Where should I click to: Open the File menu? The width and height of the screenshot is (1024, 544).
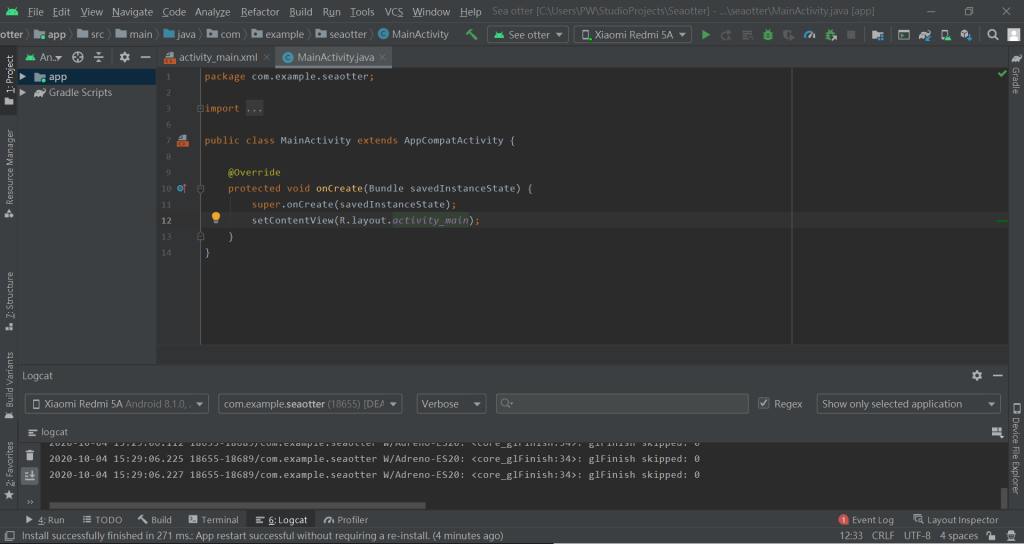35,12
